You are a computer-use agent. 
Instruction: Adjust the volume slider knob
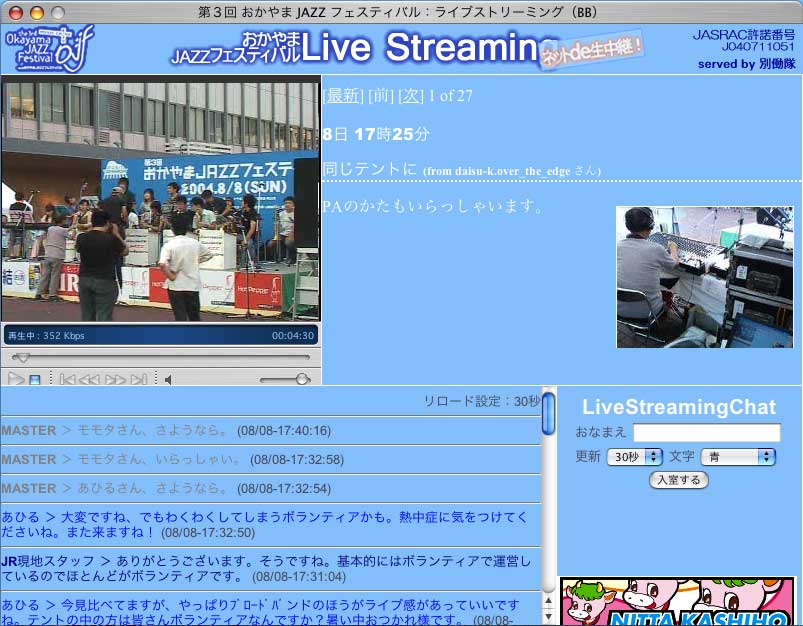coord(302,379)
